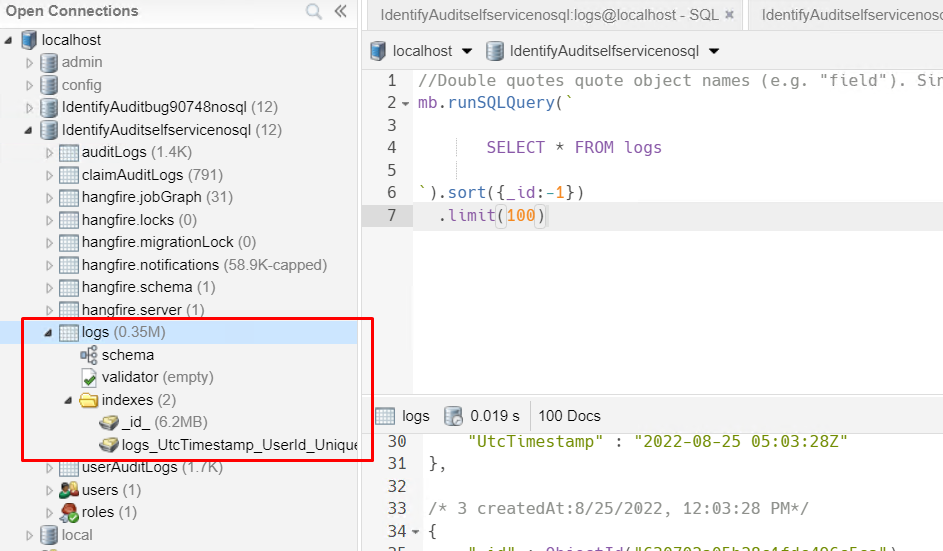
Task: Click the search icon in Open Connections
Action: [313, 12]
